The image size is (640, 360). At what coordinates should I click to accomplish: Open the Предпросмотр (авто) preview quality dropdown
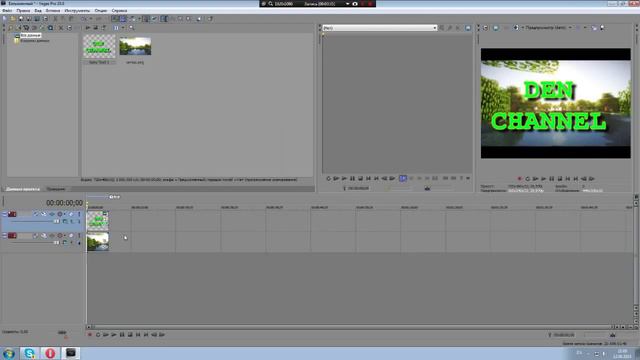[548, 28]
